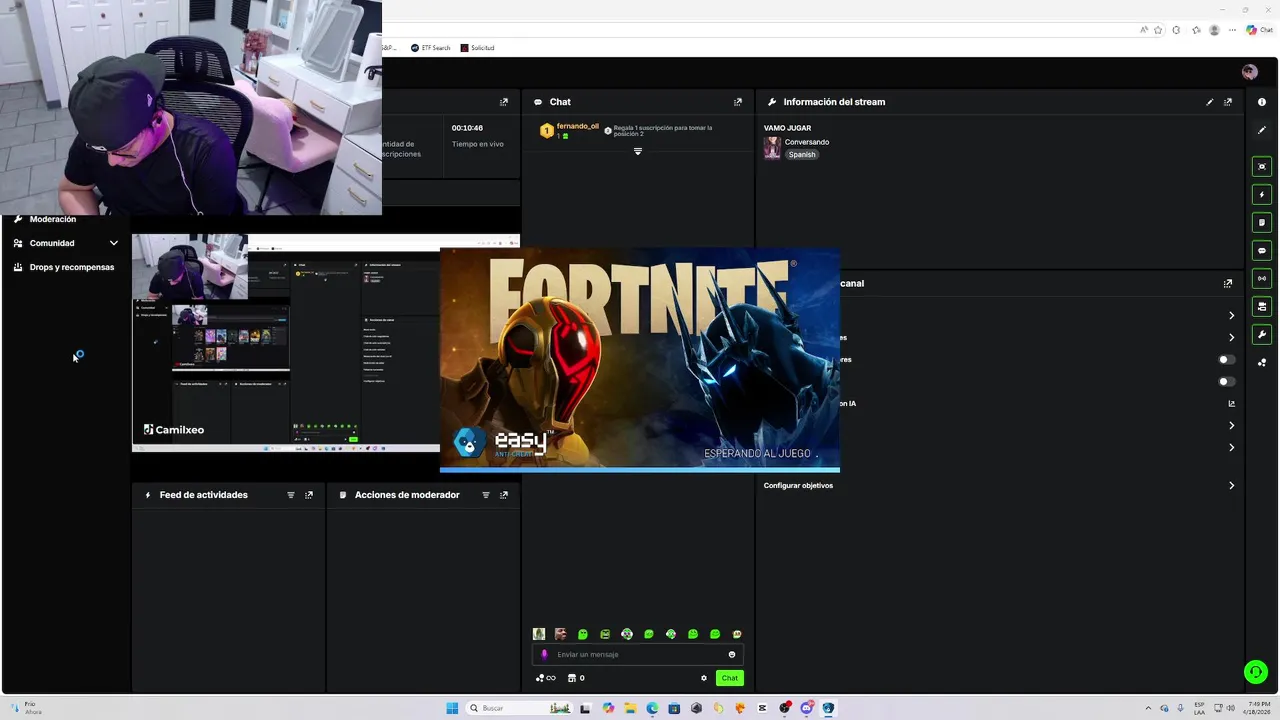Open filter options in Feed de actividades

point(291,495)
